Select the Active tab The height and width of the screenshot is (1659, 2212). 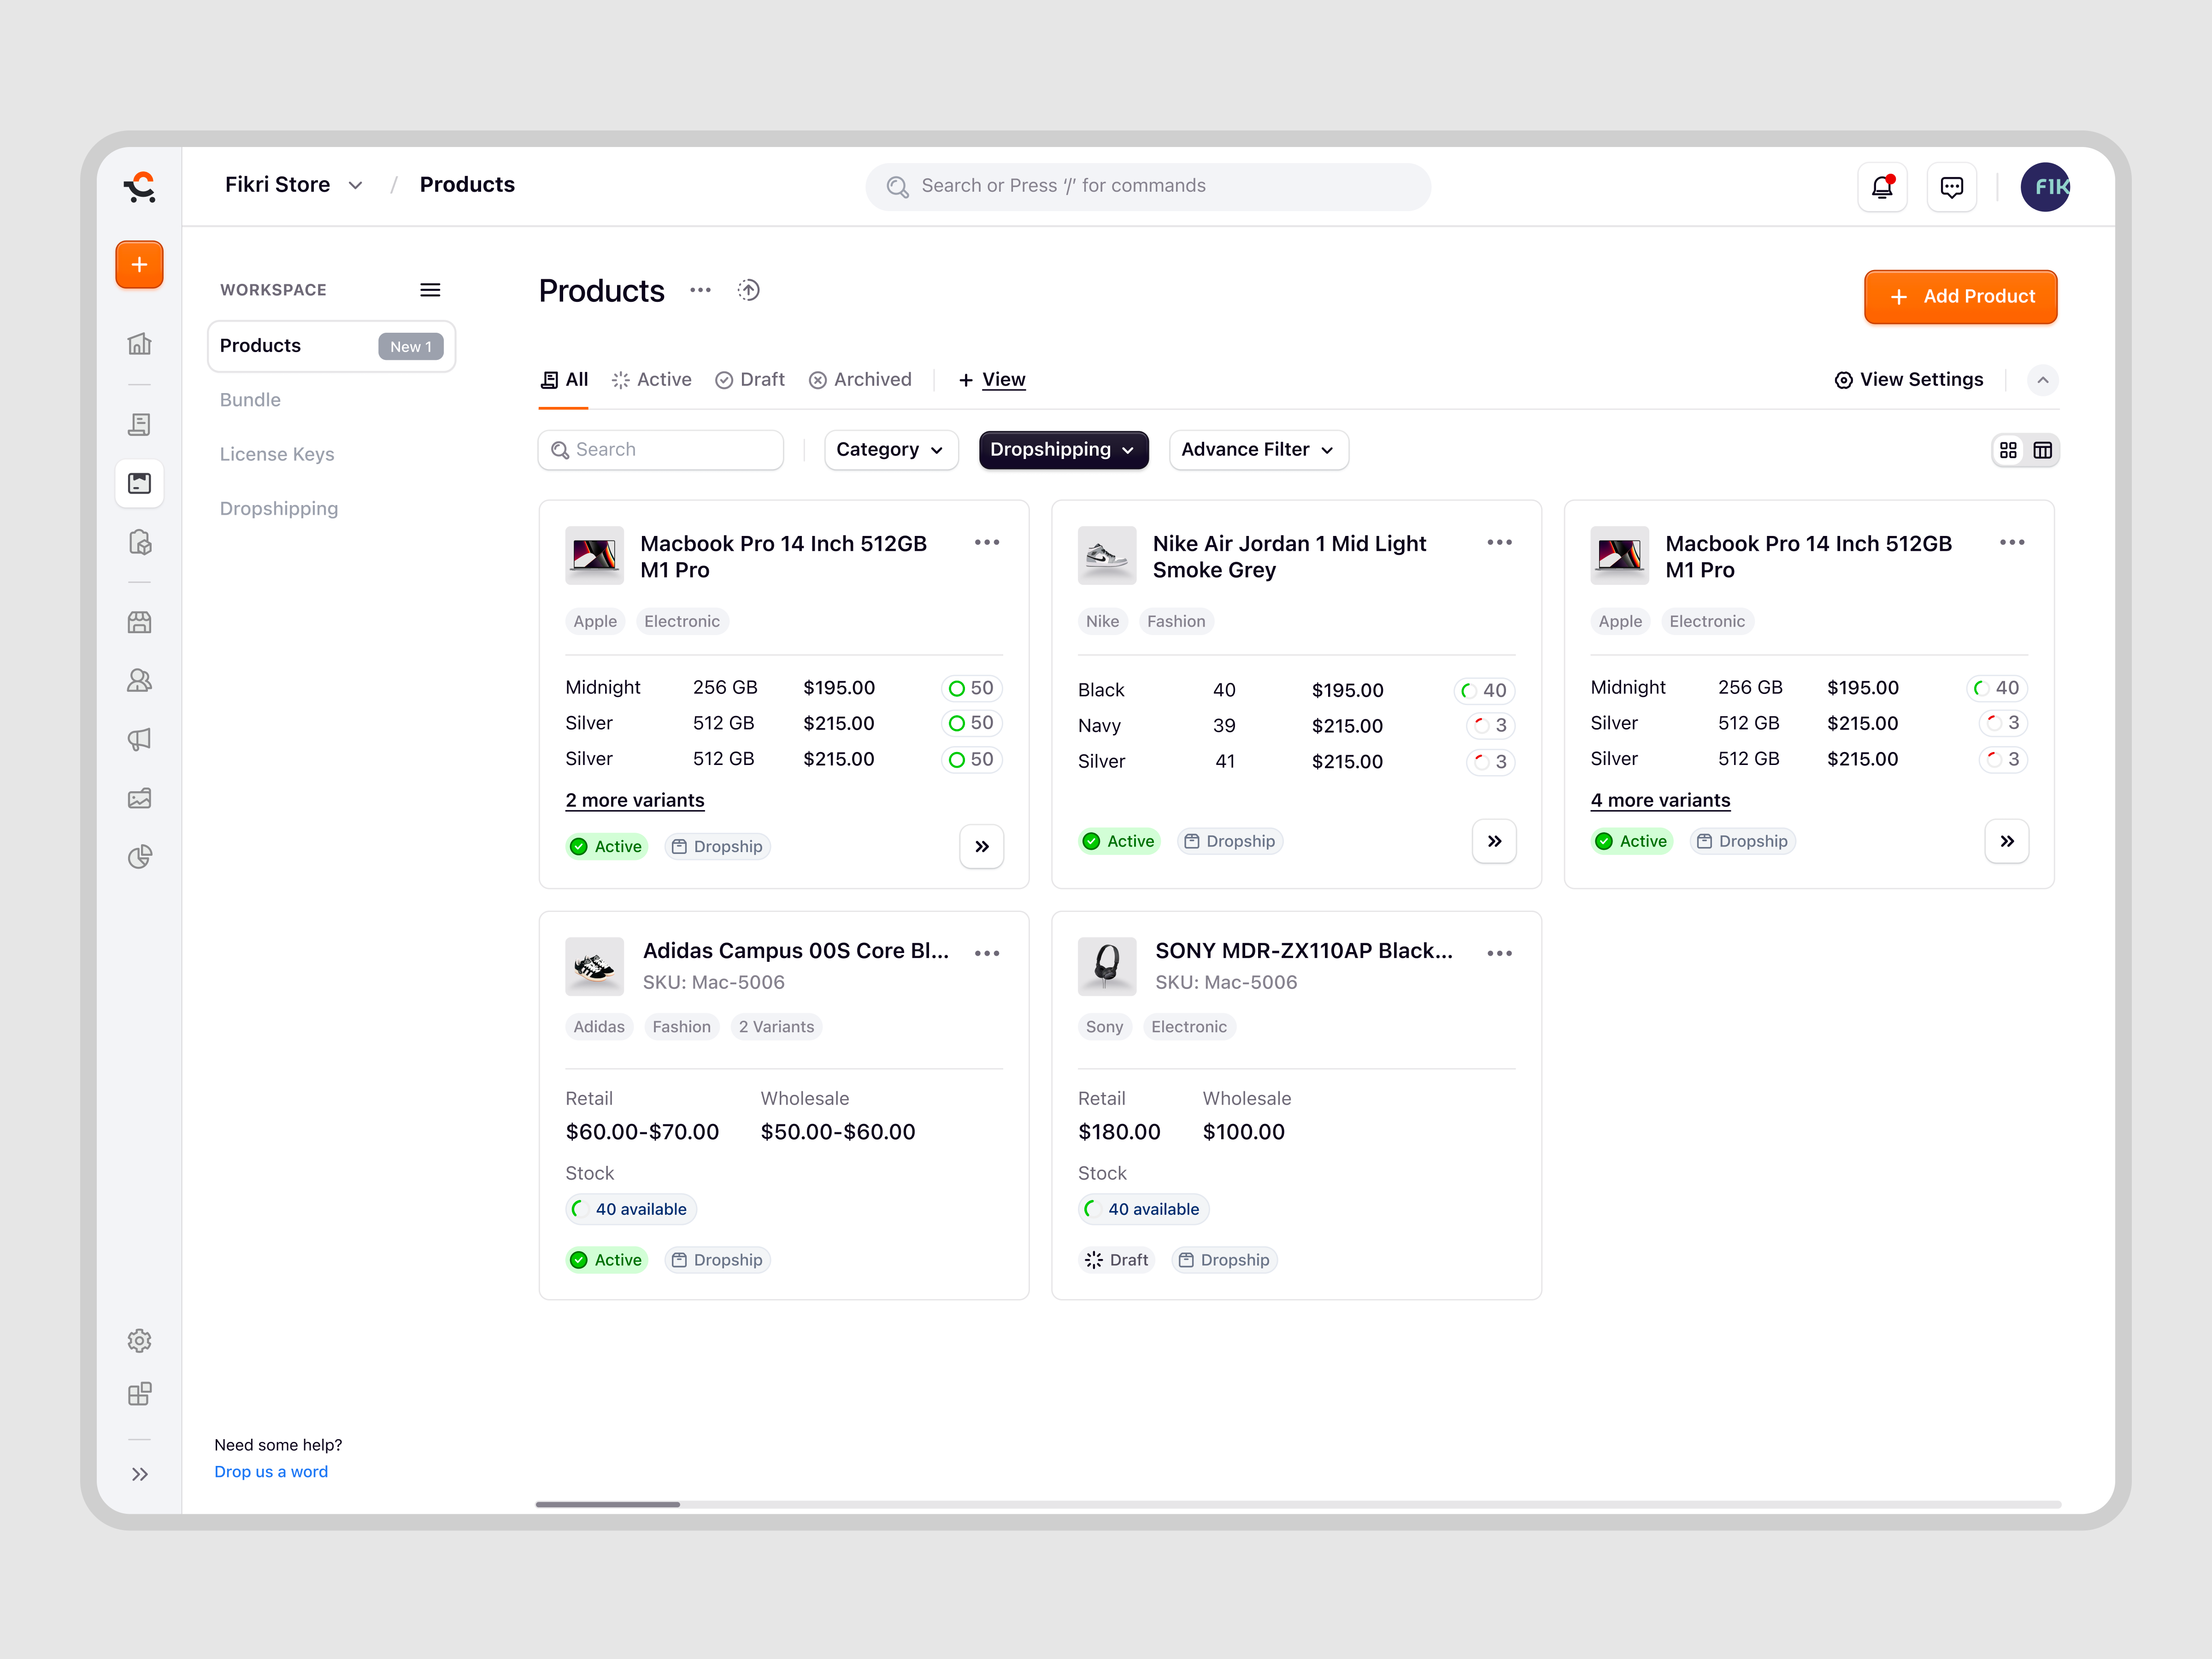tap(652, 380)
